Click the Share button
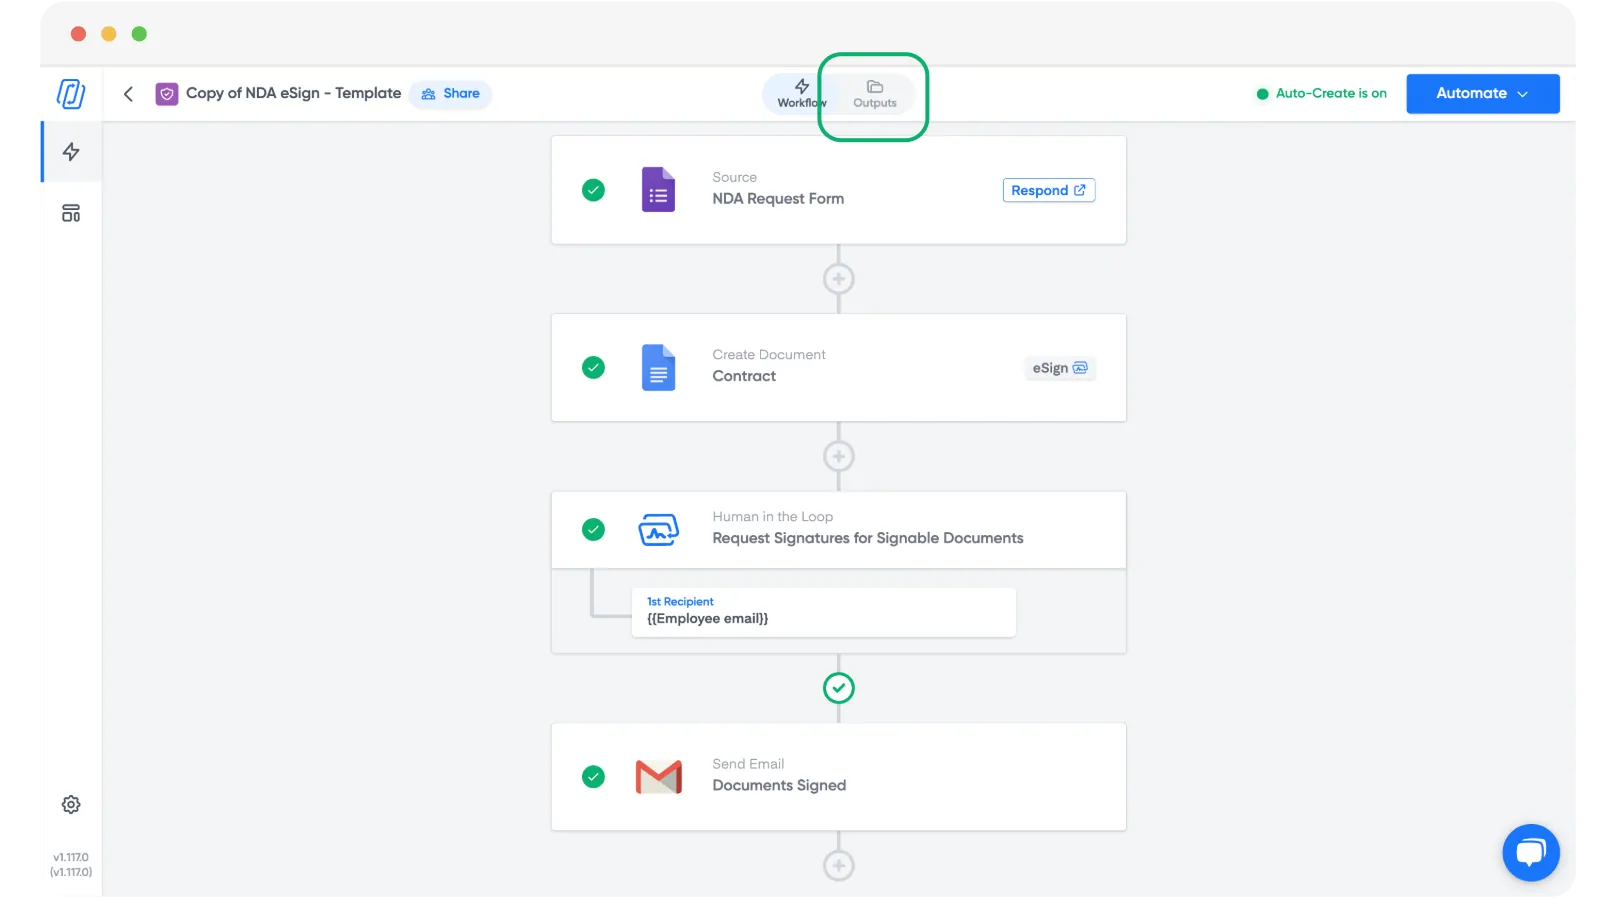 tap(451, 94)
